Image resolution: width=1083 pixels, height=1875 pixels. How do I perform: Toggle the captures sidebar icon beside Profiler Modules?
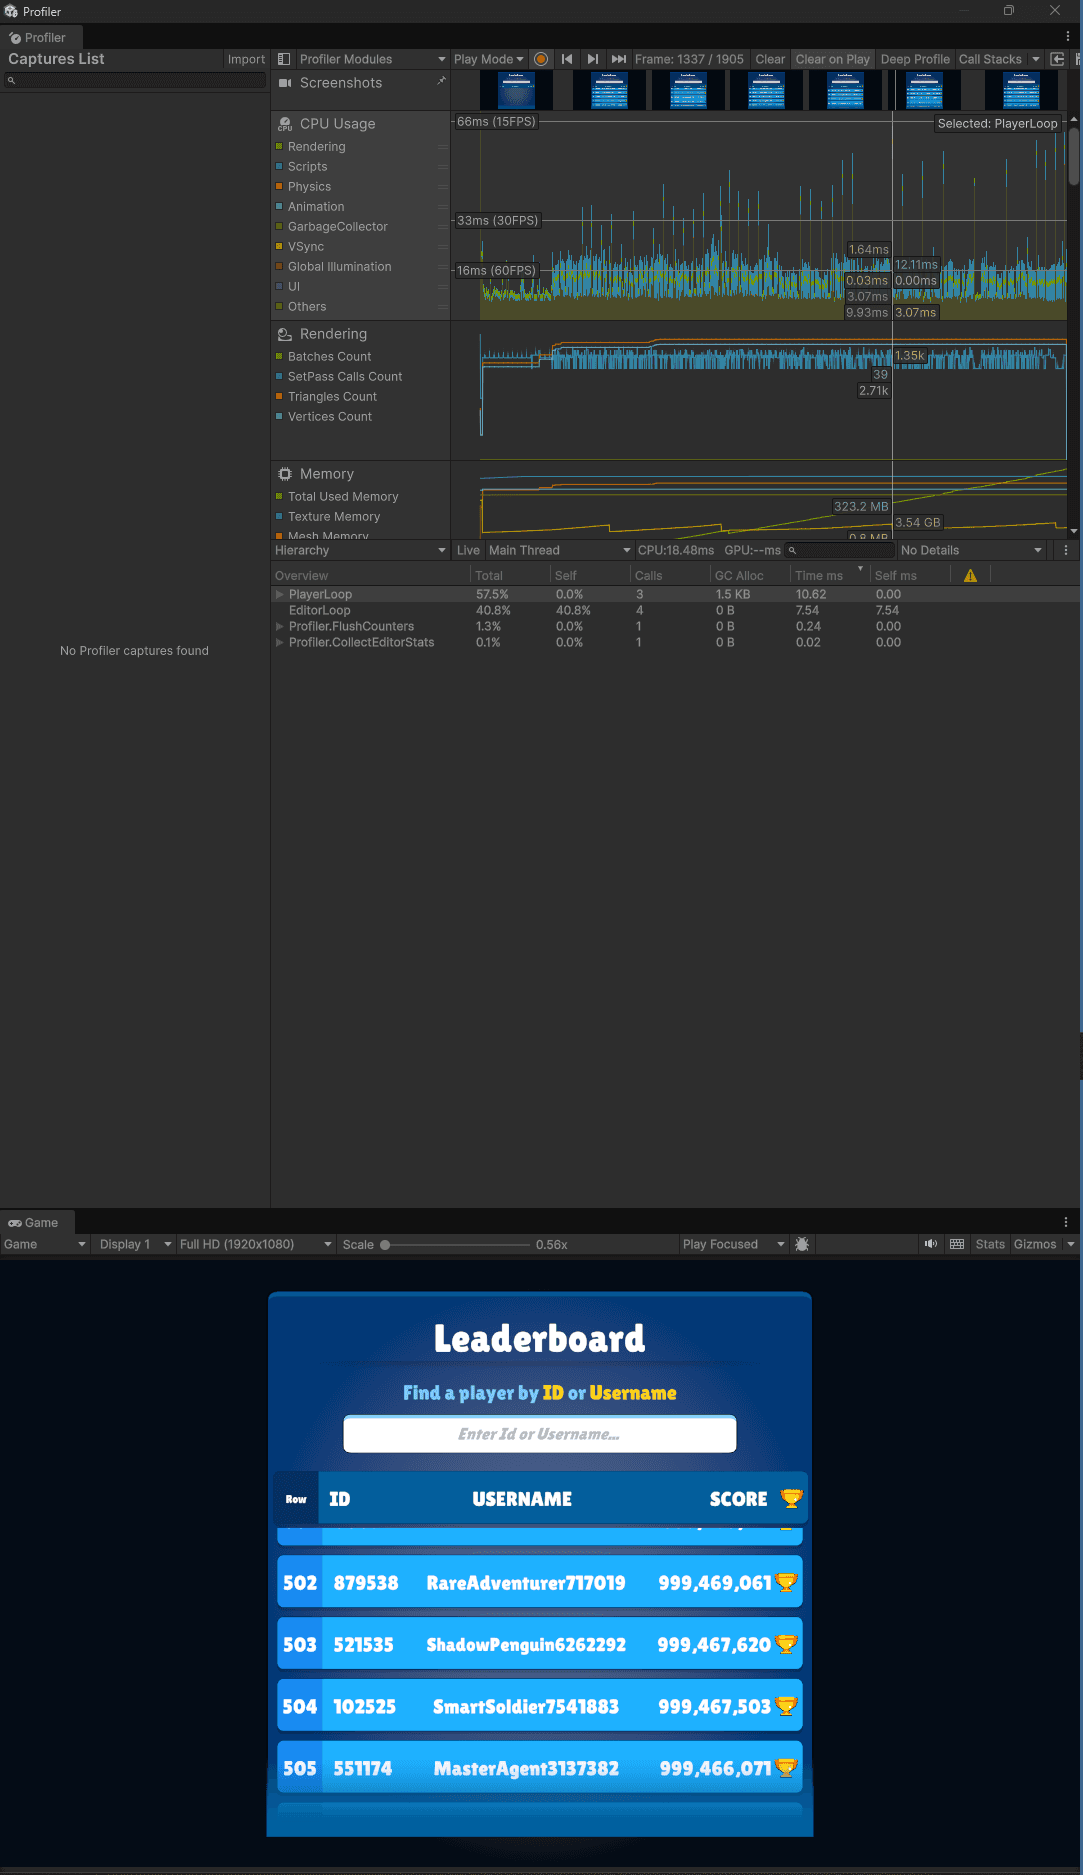coord(284,59)
